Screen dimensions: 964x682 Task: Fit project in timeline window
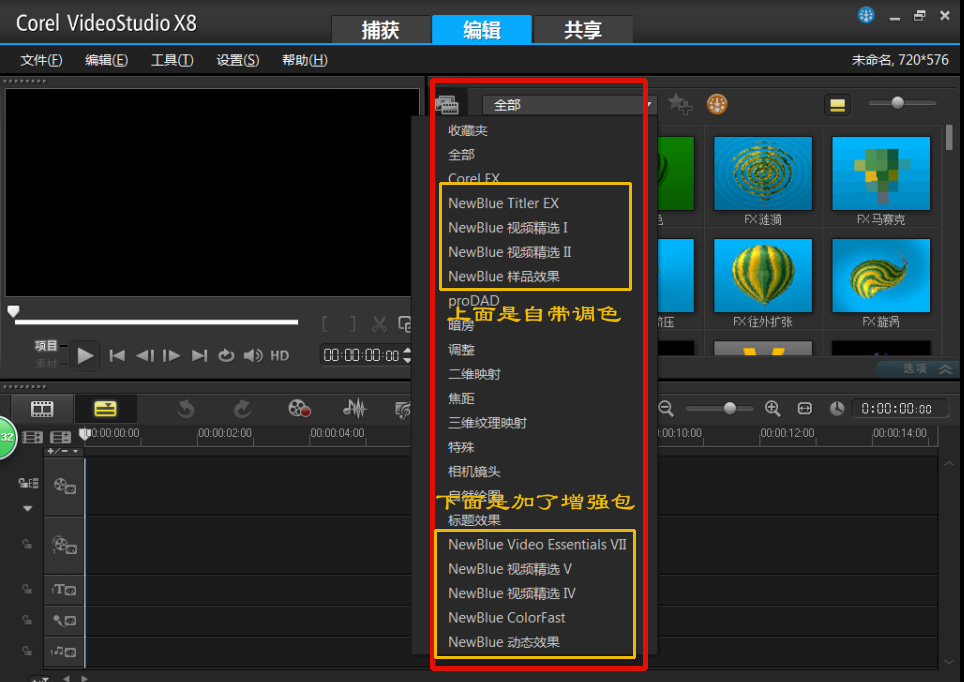[805, 409]
